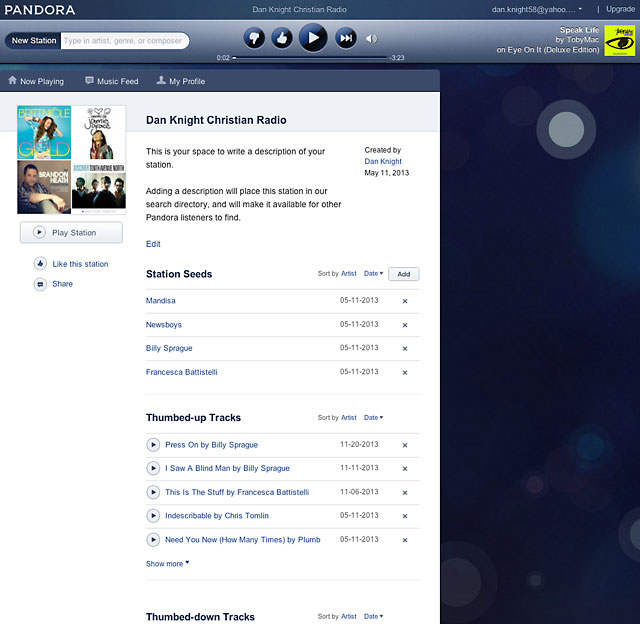Open the Pandora logo home link
Screen dimensions: 640x624
[x=40, y=10]
